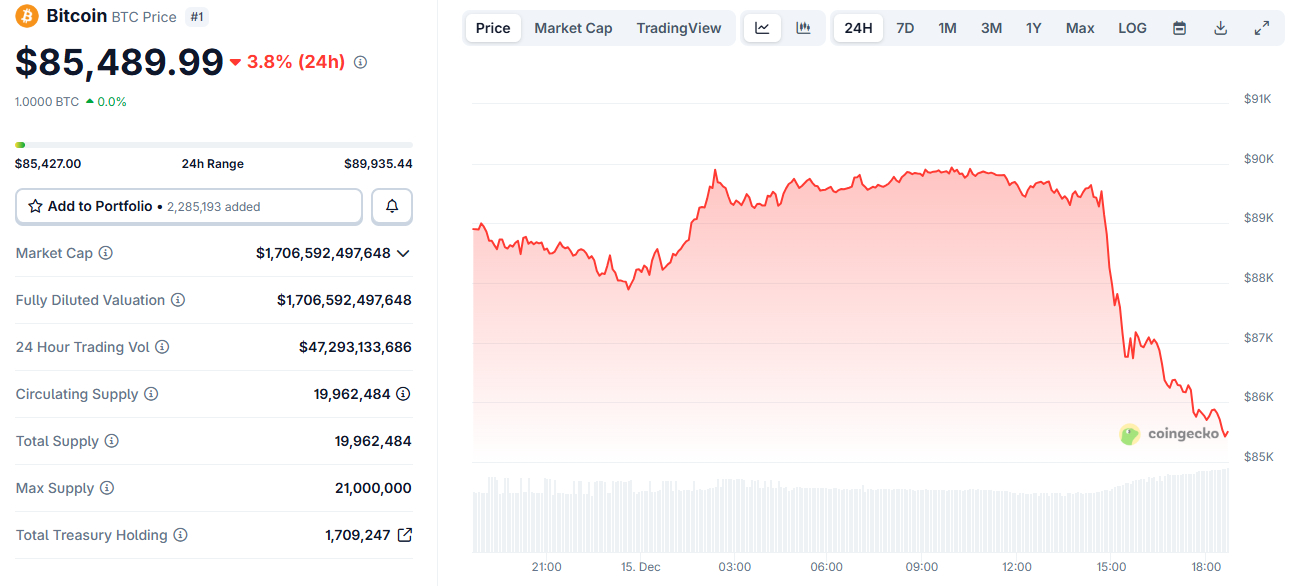The image size is (1306, 586).
Task: Switch chart to 1Y range
Action: coord(1034,28)
